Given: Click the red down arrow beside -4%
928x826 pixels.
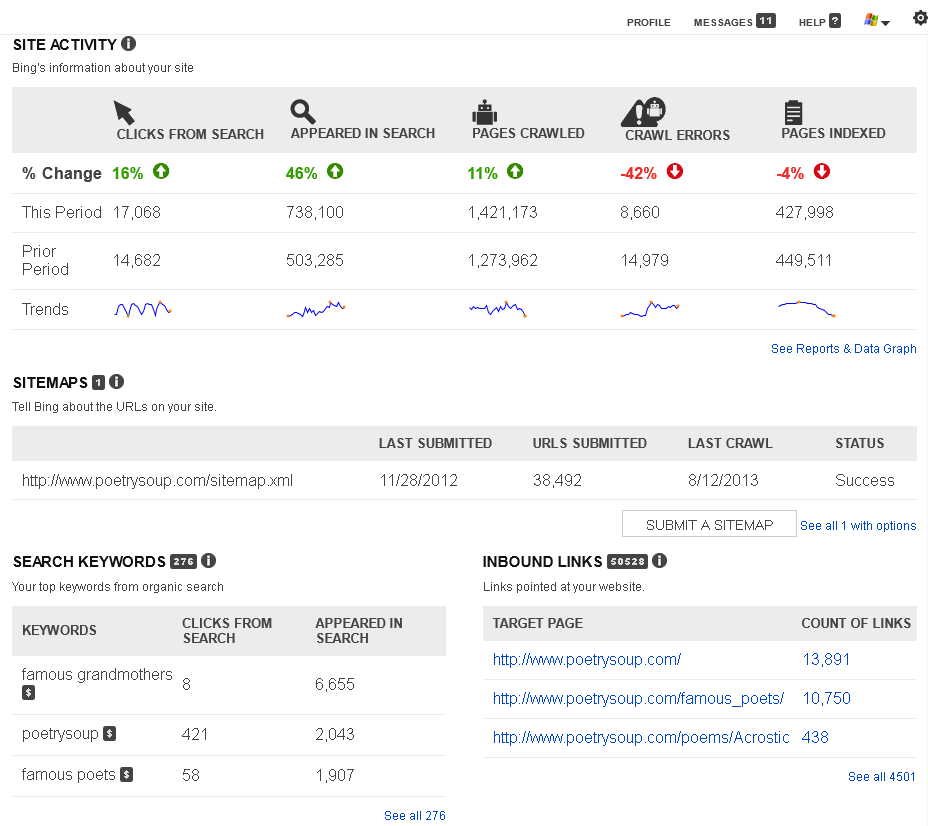Looking at the screenshot, I should tap(821, 172).
